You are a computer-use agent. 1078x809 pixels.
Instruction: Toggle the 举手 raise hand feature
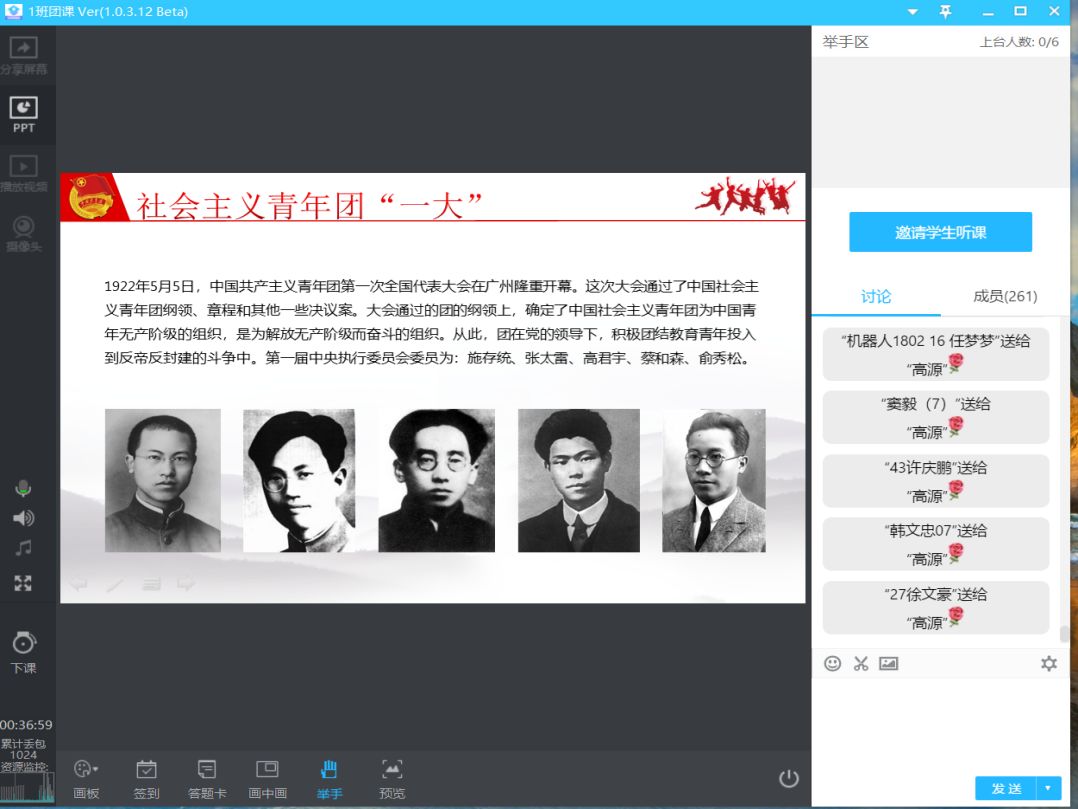(x=329, y=777)
